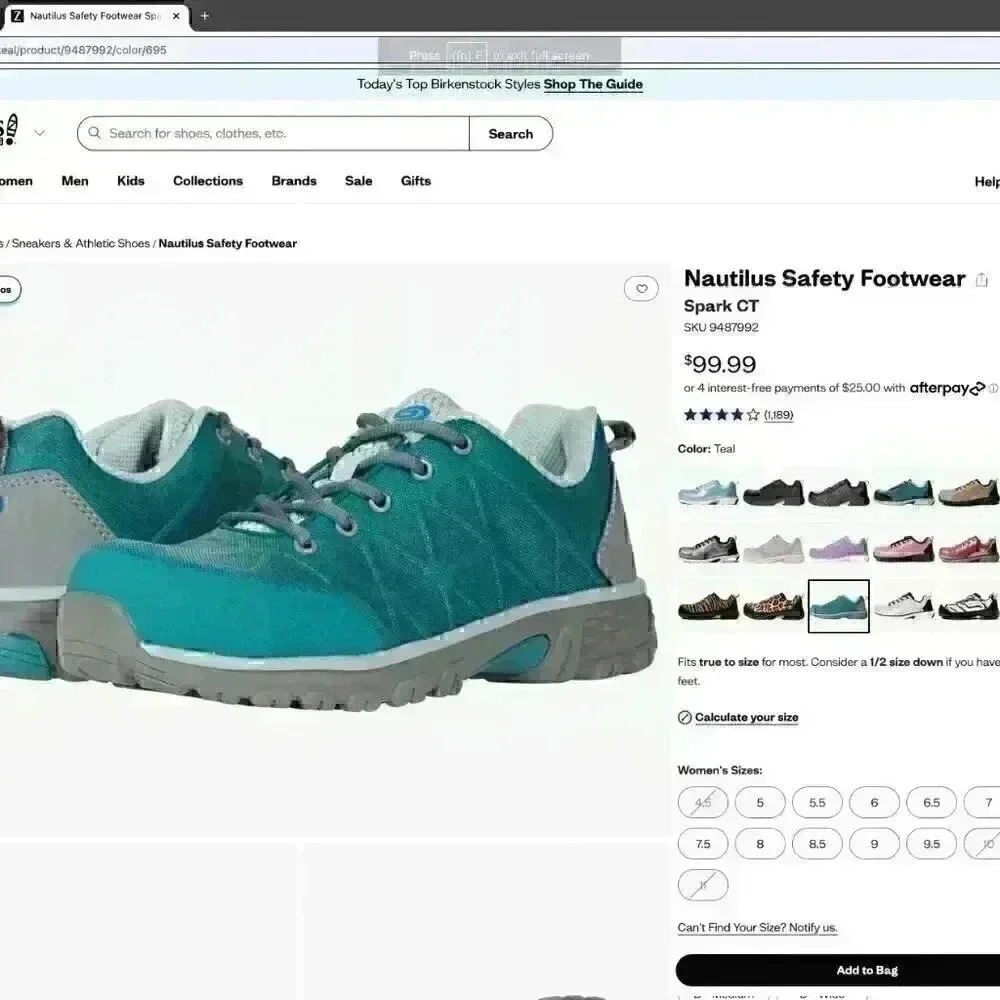Select Women's size 8.5

click(817, 844)
